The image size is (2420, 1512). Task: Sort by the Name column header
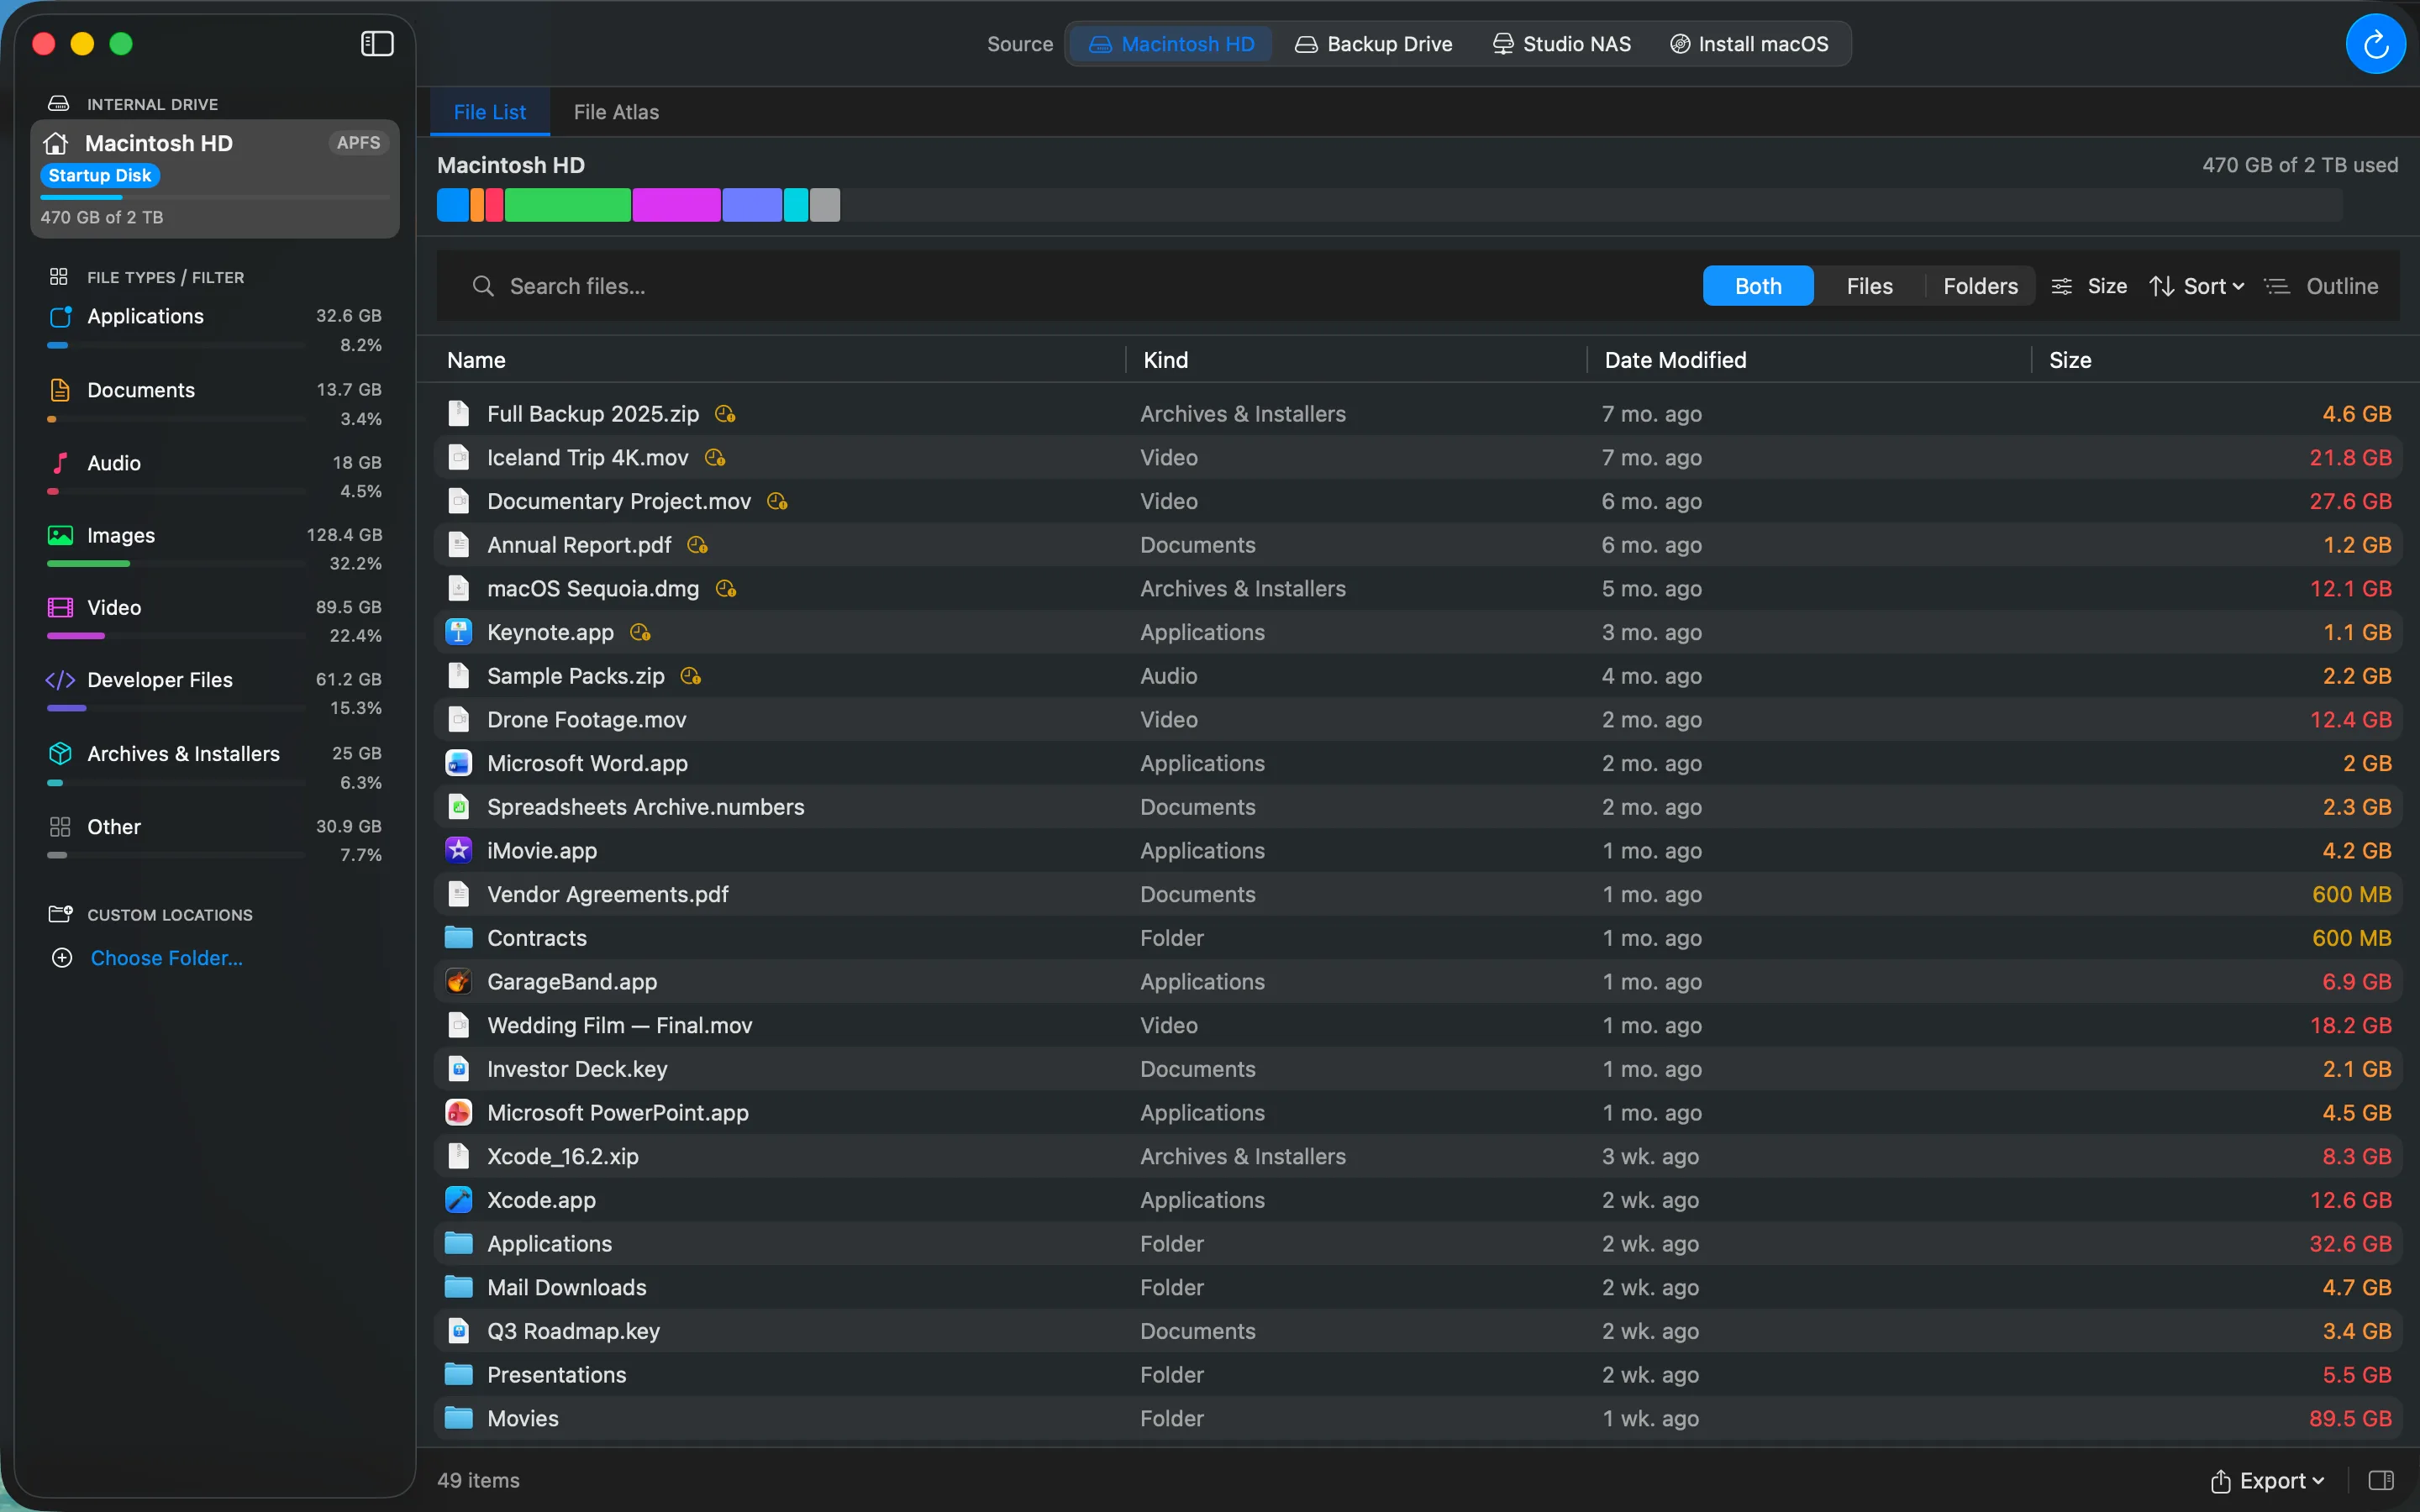point(476,360)
